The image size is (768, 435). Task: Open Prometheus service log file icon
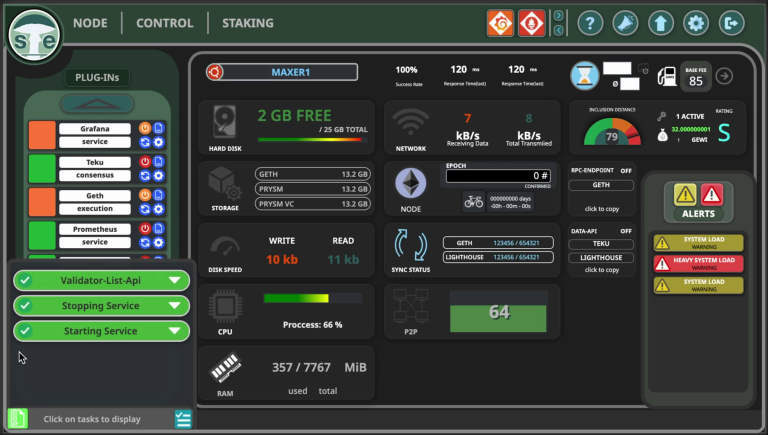(159, 228)
